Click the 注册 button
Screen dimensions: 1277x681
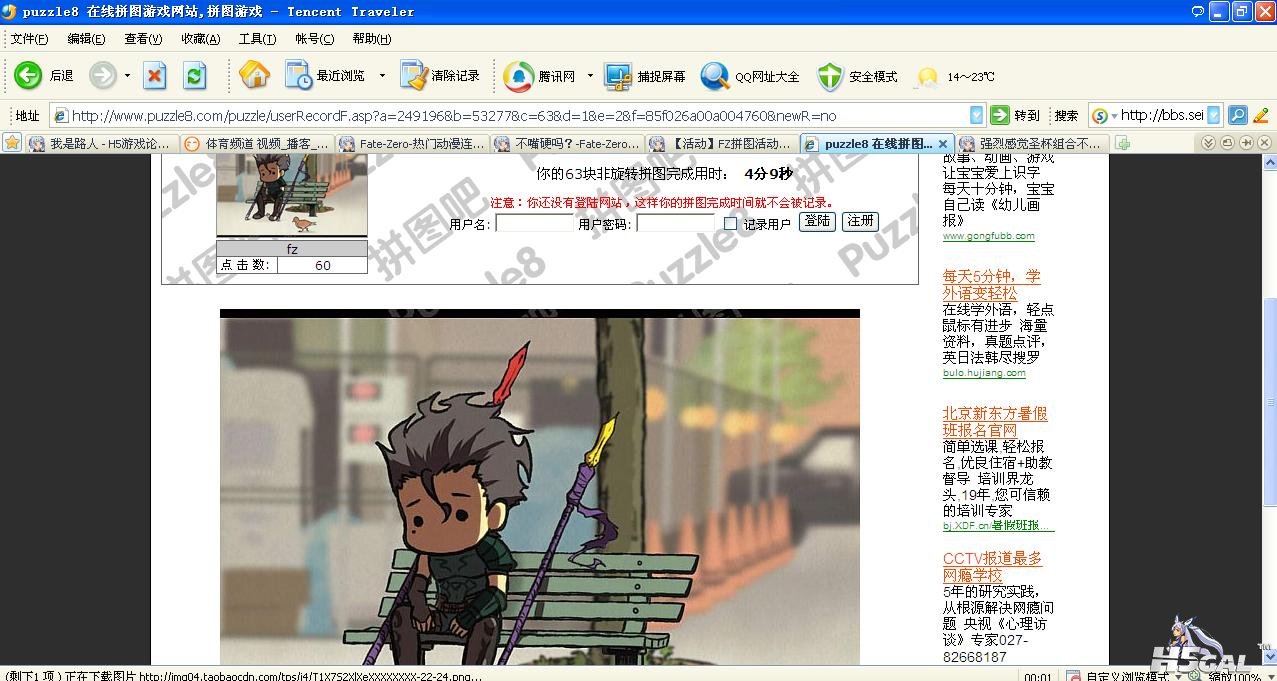tap(860, 222)
